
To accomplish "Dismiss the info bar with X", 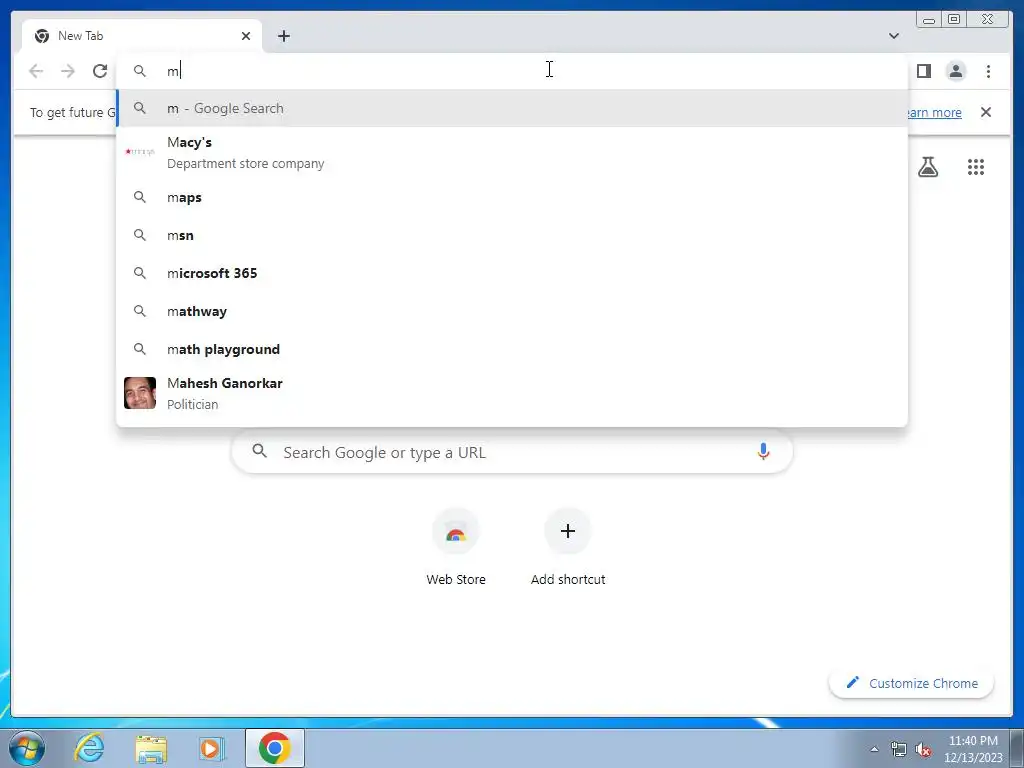I will tap(986, 112).
